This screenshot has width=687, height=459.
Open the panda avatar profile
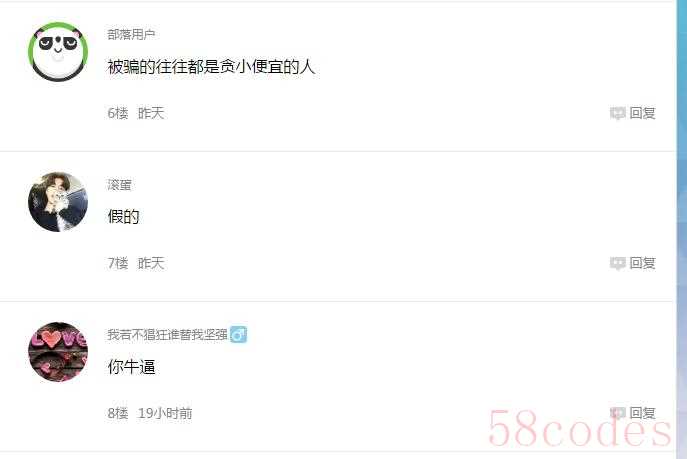click(58, 52)
